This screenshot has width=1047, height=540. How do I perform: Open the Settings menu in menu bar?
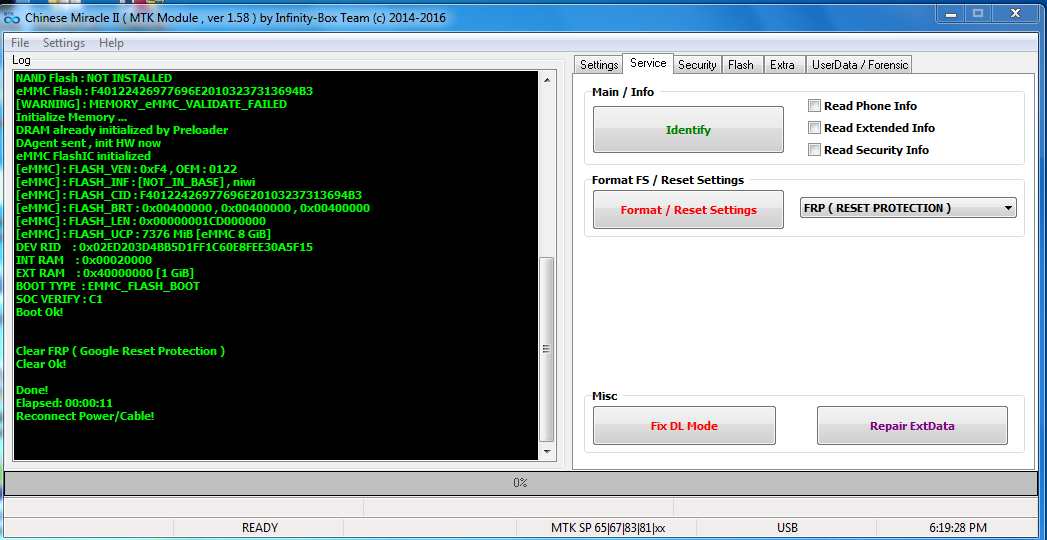[64, 43]
